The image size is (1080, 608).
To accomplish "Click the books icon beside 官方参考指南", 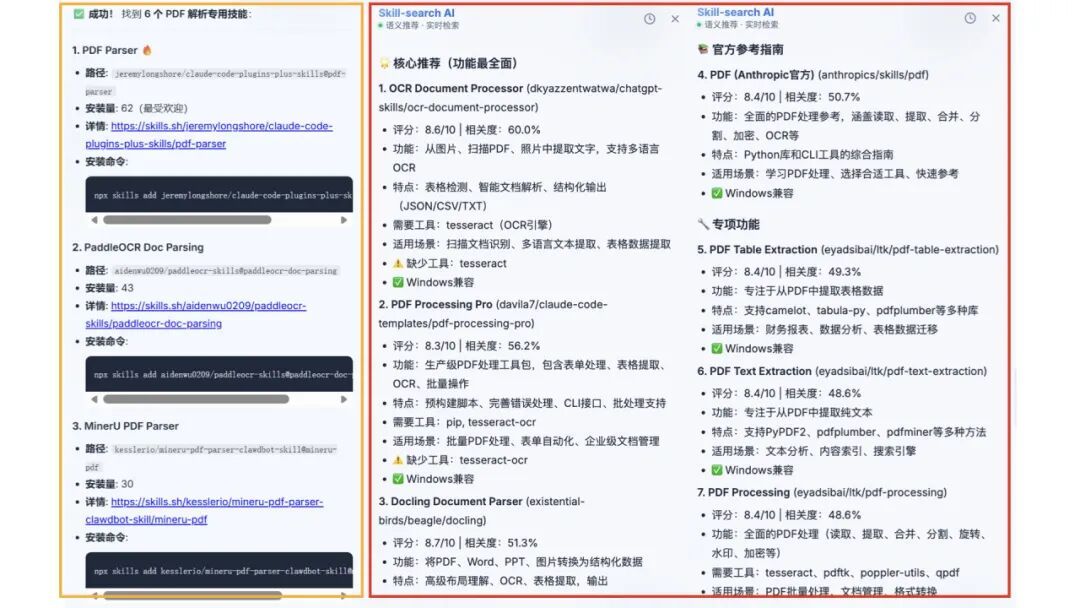I will [x=703, y=49].
